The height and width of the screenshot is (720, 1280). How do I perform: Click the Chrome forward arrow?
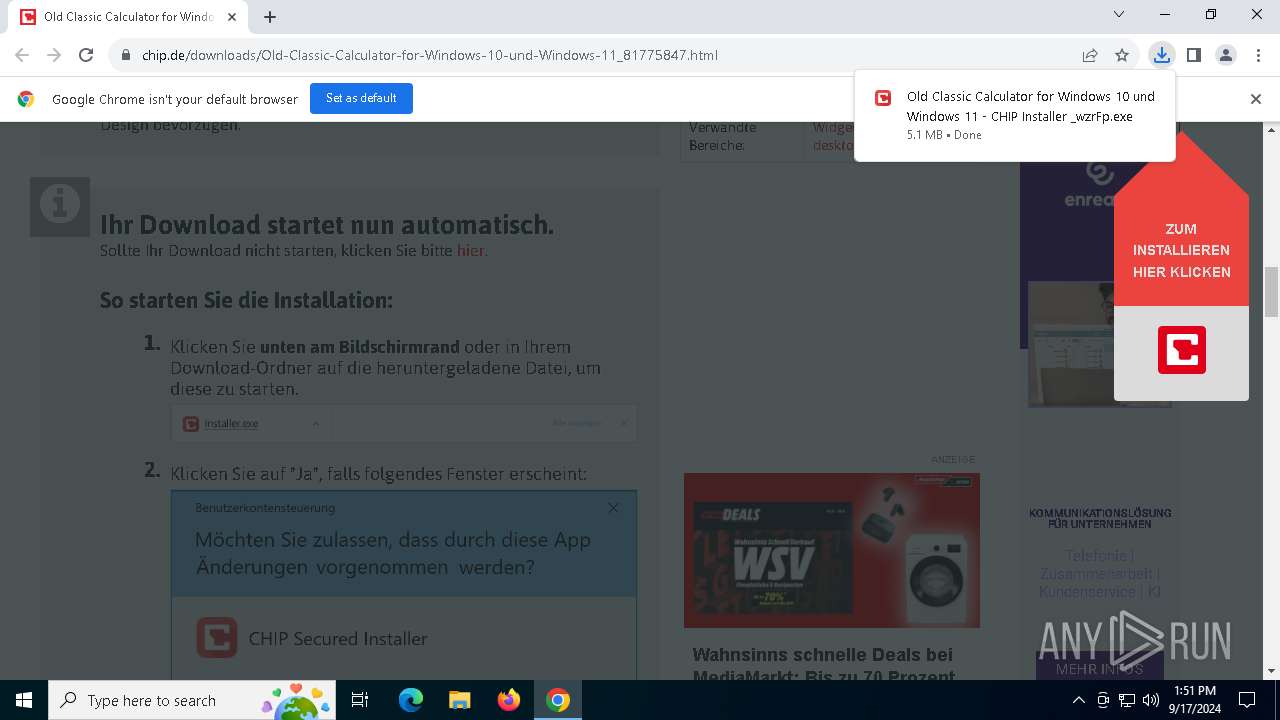point(54,55)
